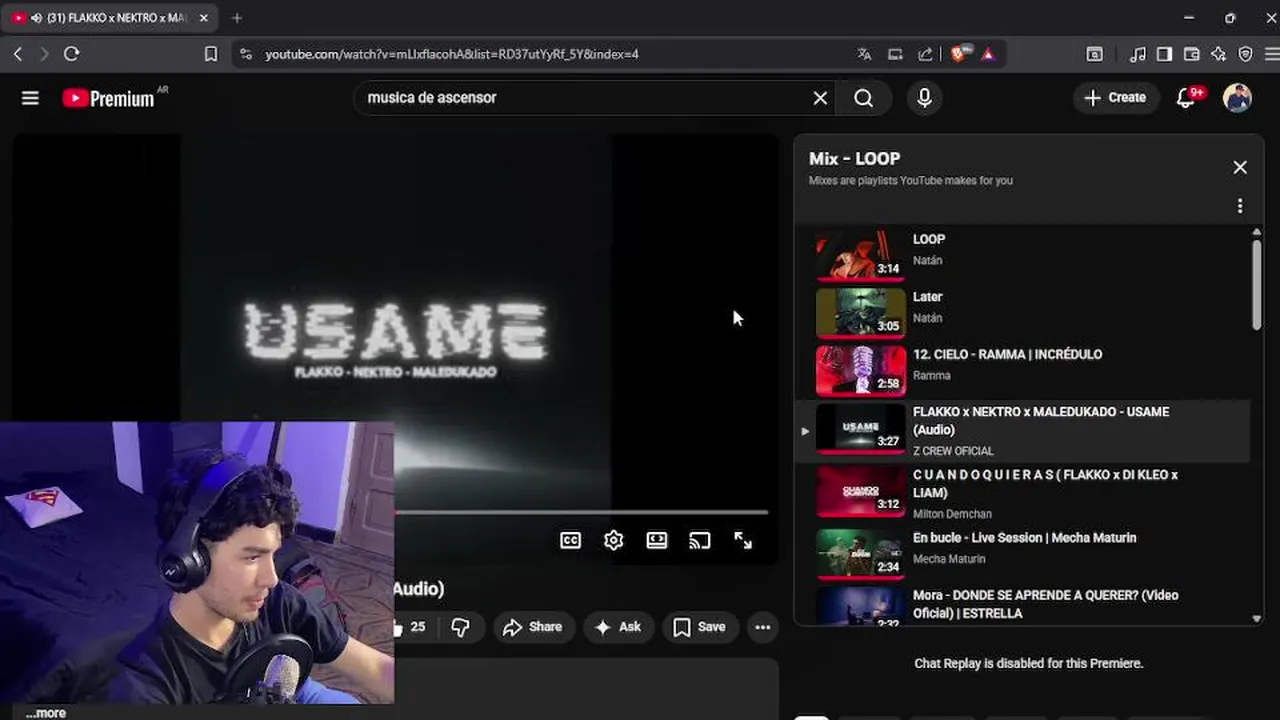Open the Z CREW OFICIAL channel name
This screenshot has width=1280, height=720.
point(953,451)
